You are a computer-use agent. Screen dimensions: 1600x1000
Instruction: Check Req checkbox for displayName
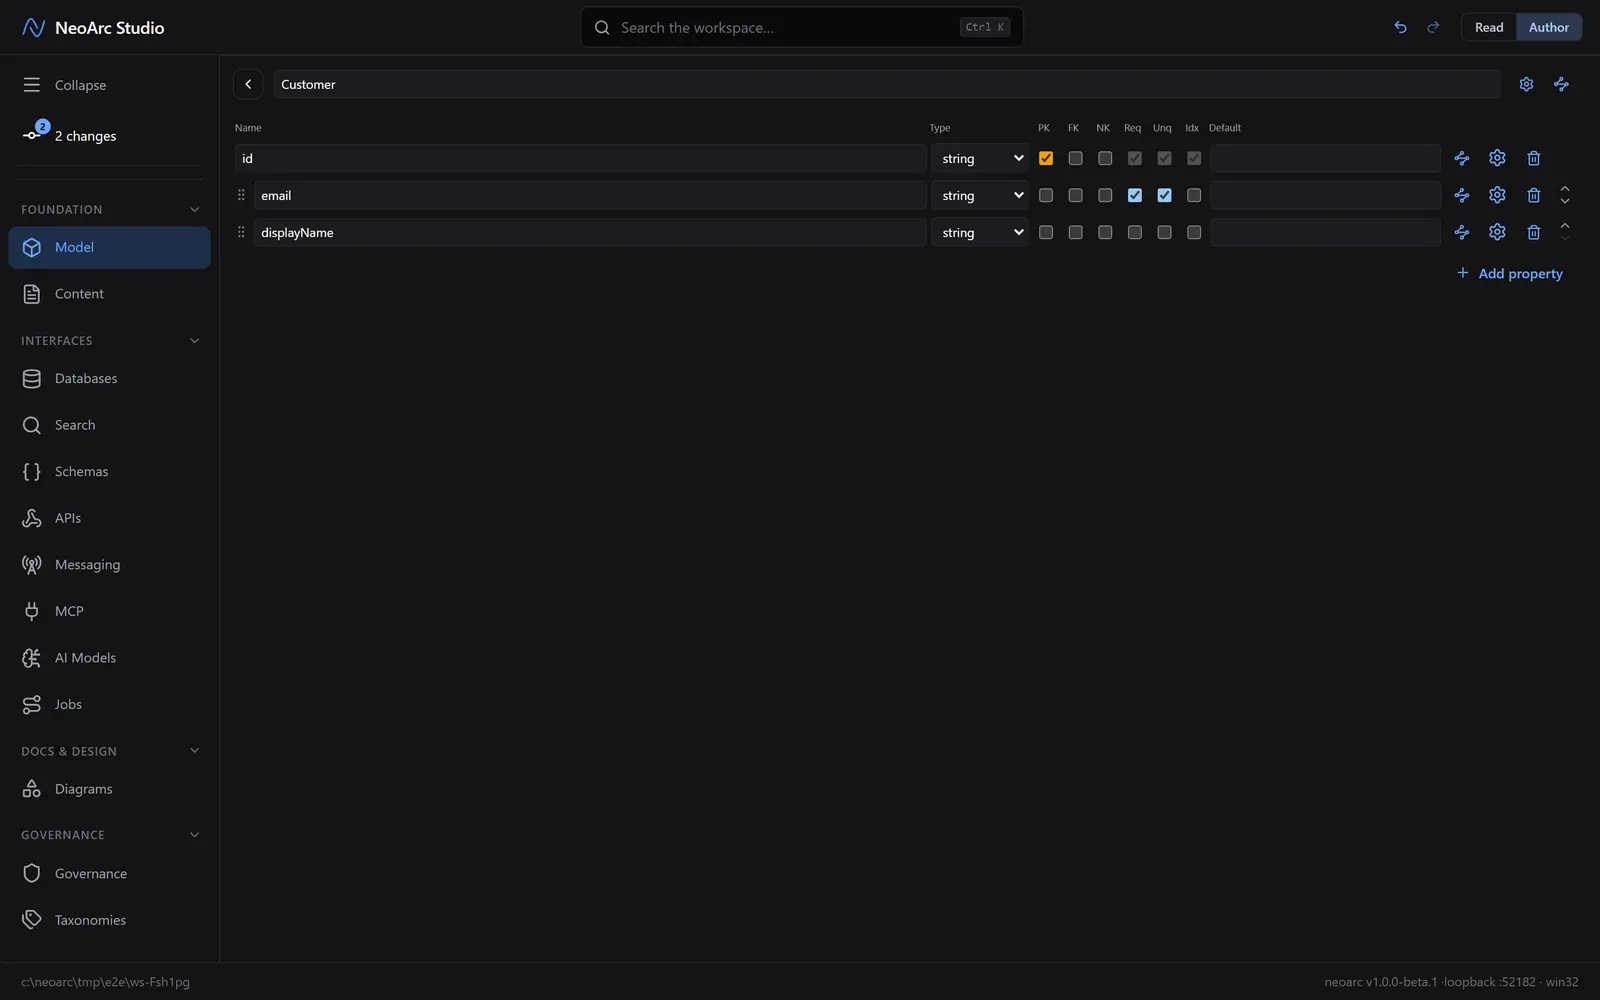tap(1134, 232)
